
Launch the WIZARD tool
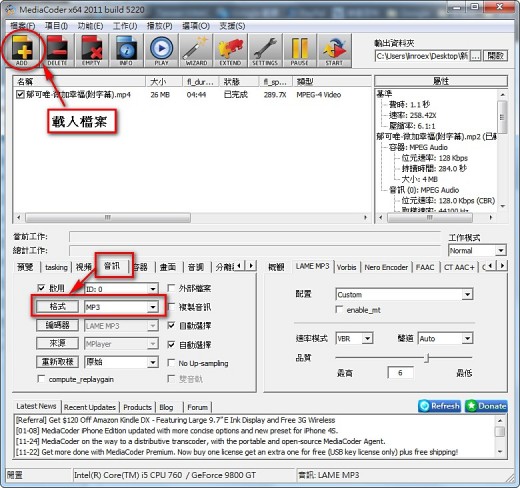(196, 50)
